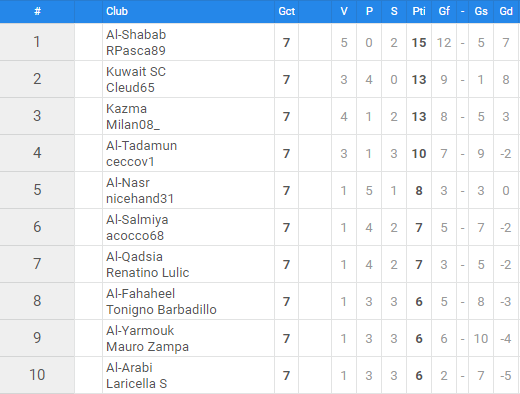Open the Kuwait SC club entry
This screenshot has width=520, height=394.
coord(136,72)
